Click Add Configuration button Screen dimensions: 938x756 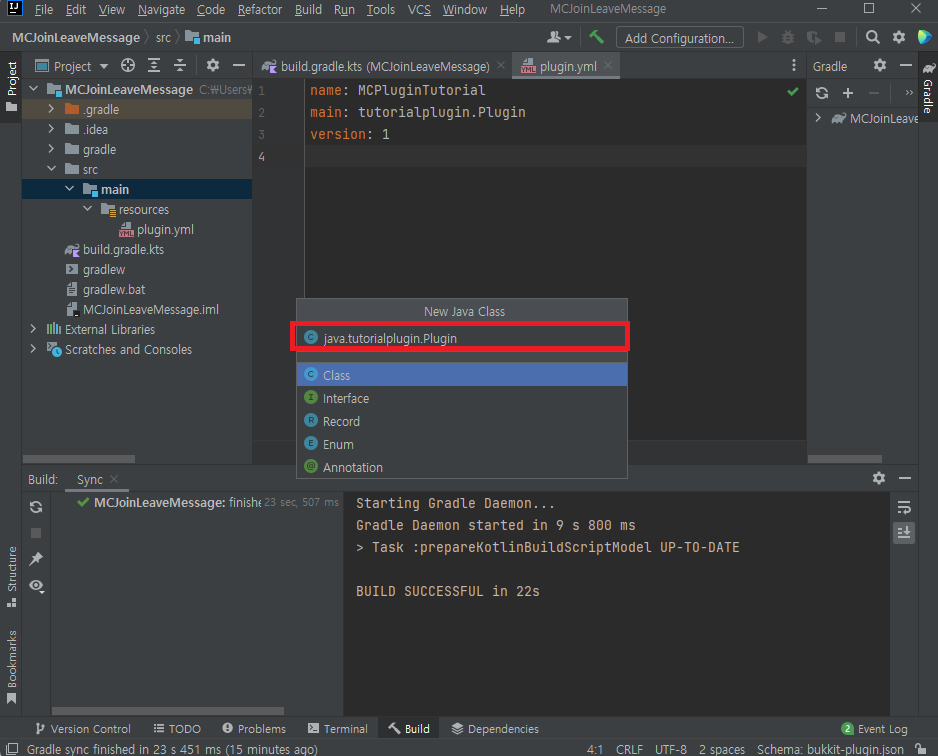click(679, 38)
